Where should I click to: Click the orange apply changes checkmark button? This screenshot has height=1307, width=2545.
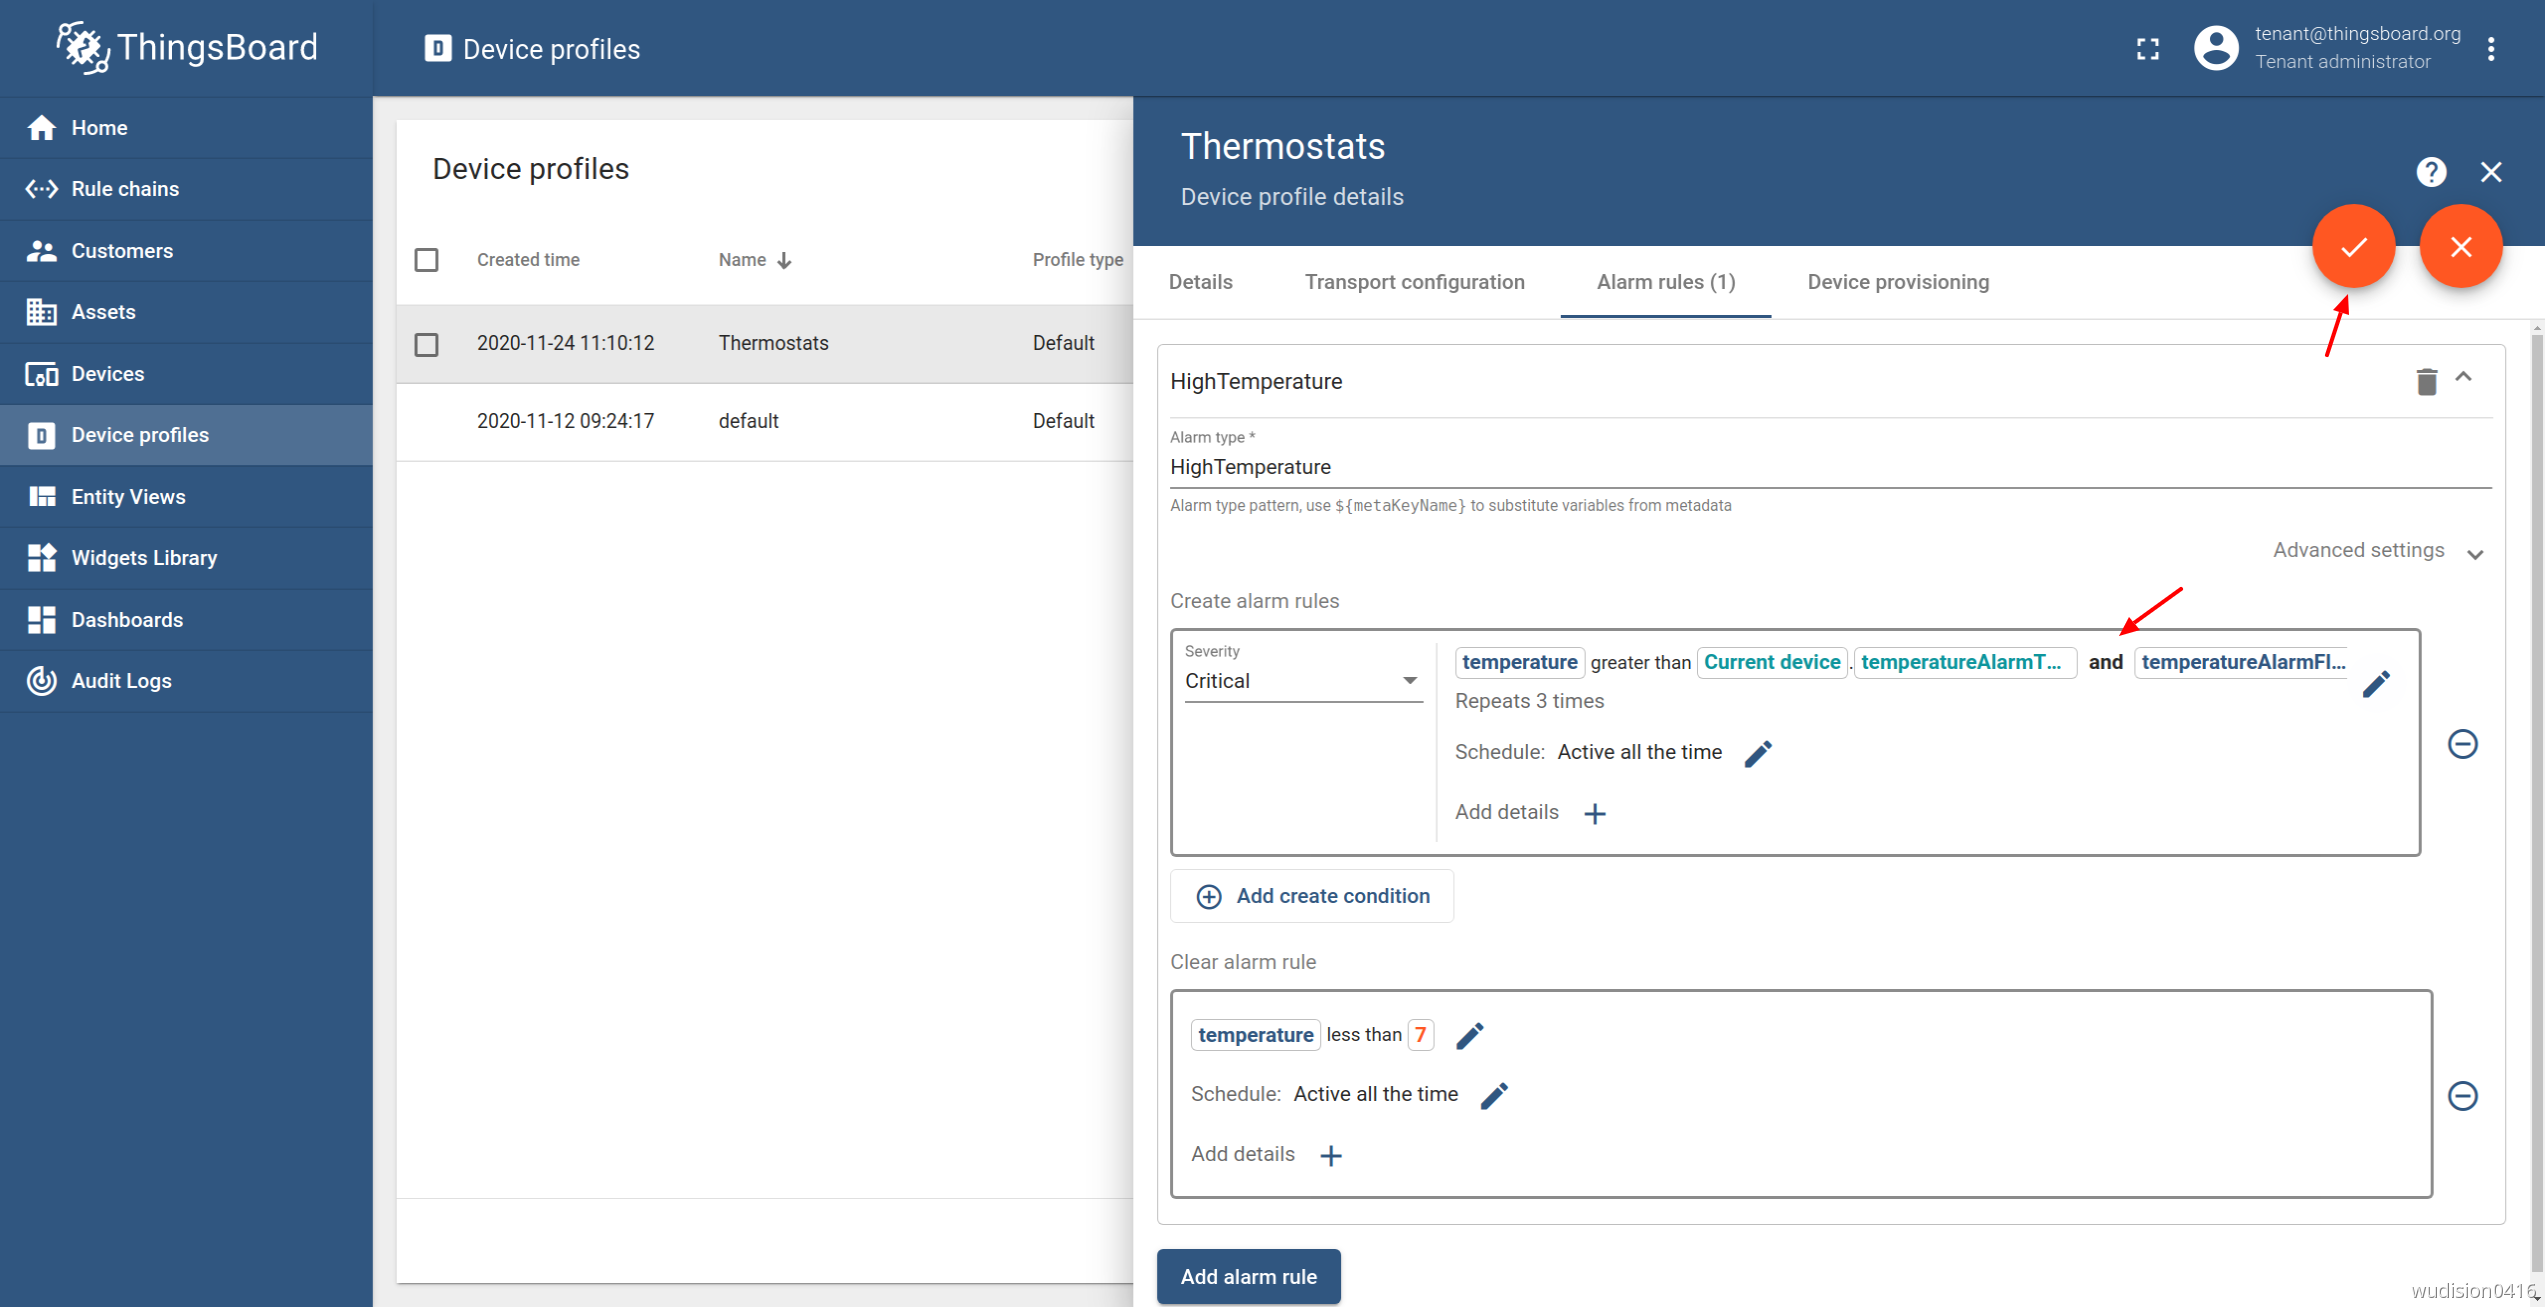click(2352, 246)
